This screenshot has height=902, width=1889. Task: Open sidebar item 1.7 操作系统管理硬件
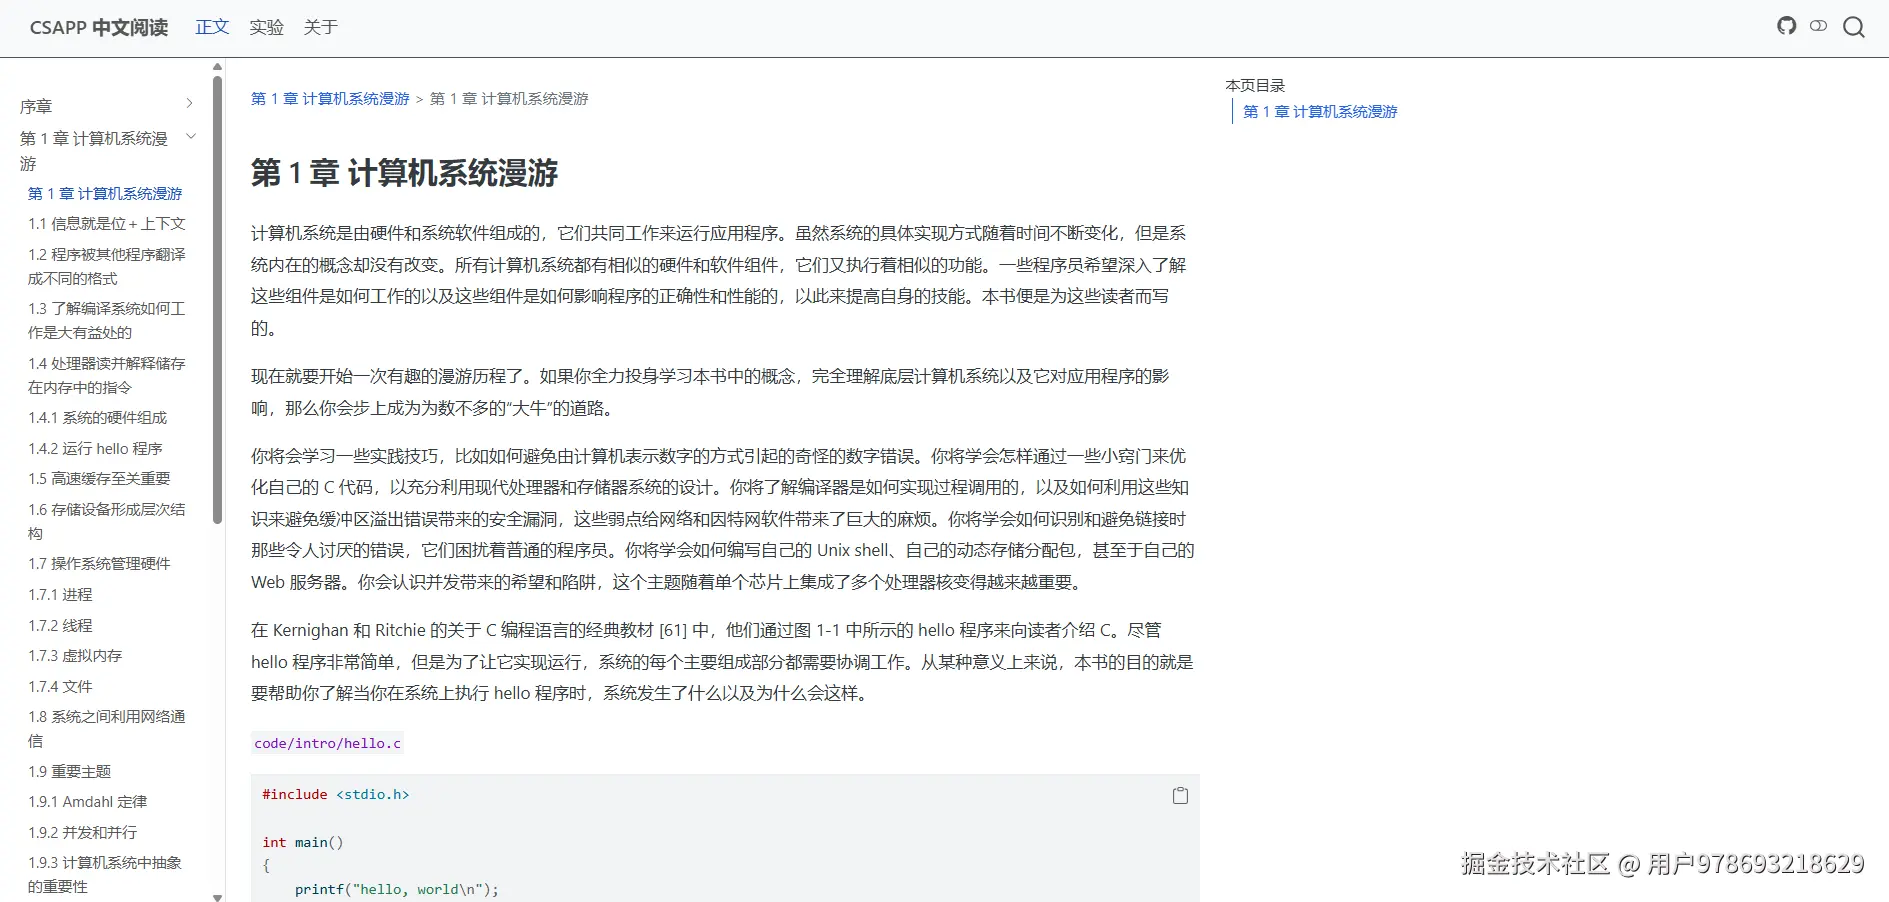pos(99,564)
